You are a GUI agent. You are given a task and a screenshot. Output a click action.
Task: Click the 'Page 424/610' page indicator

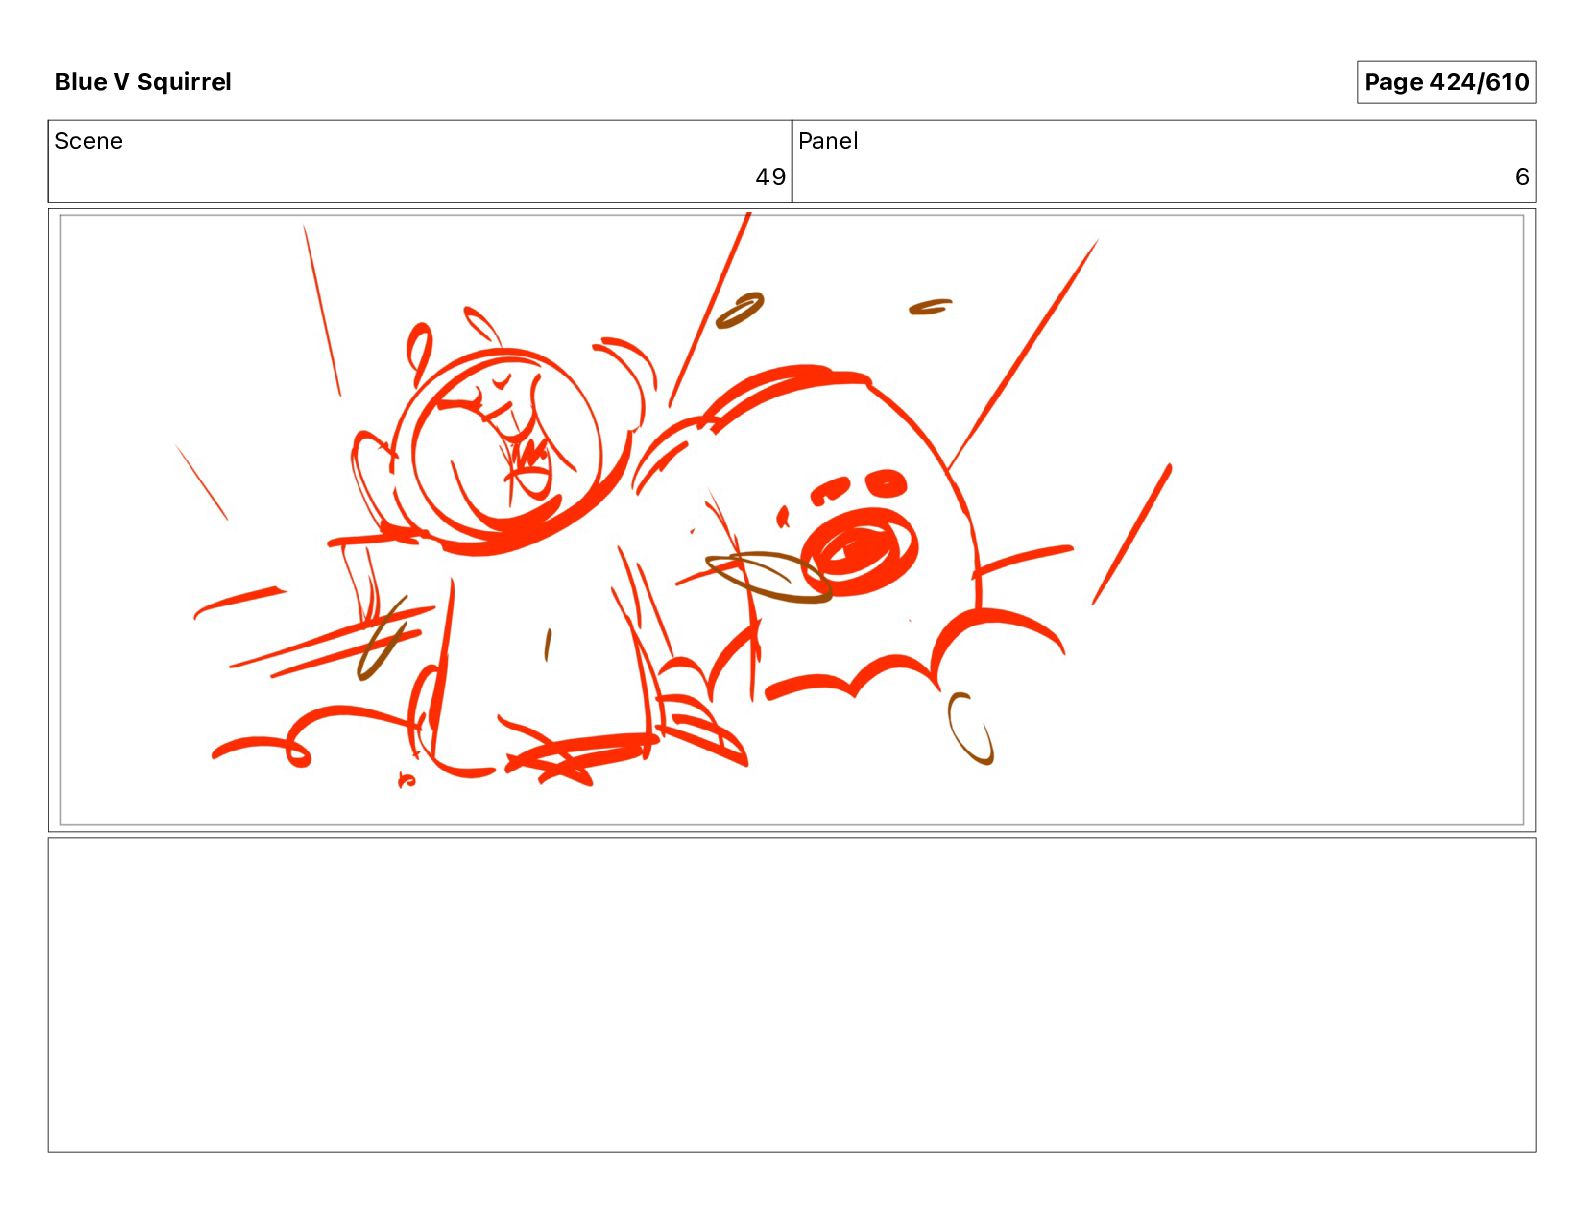point(1446,82)
